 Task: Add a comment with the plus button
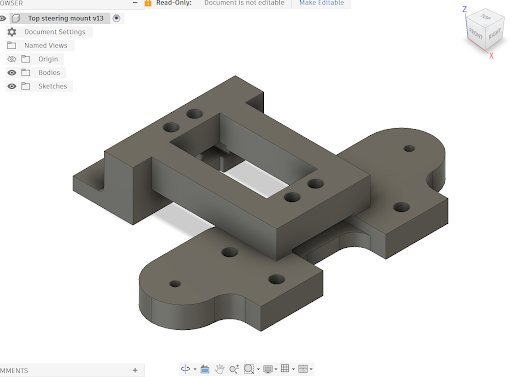[135, 370]
